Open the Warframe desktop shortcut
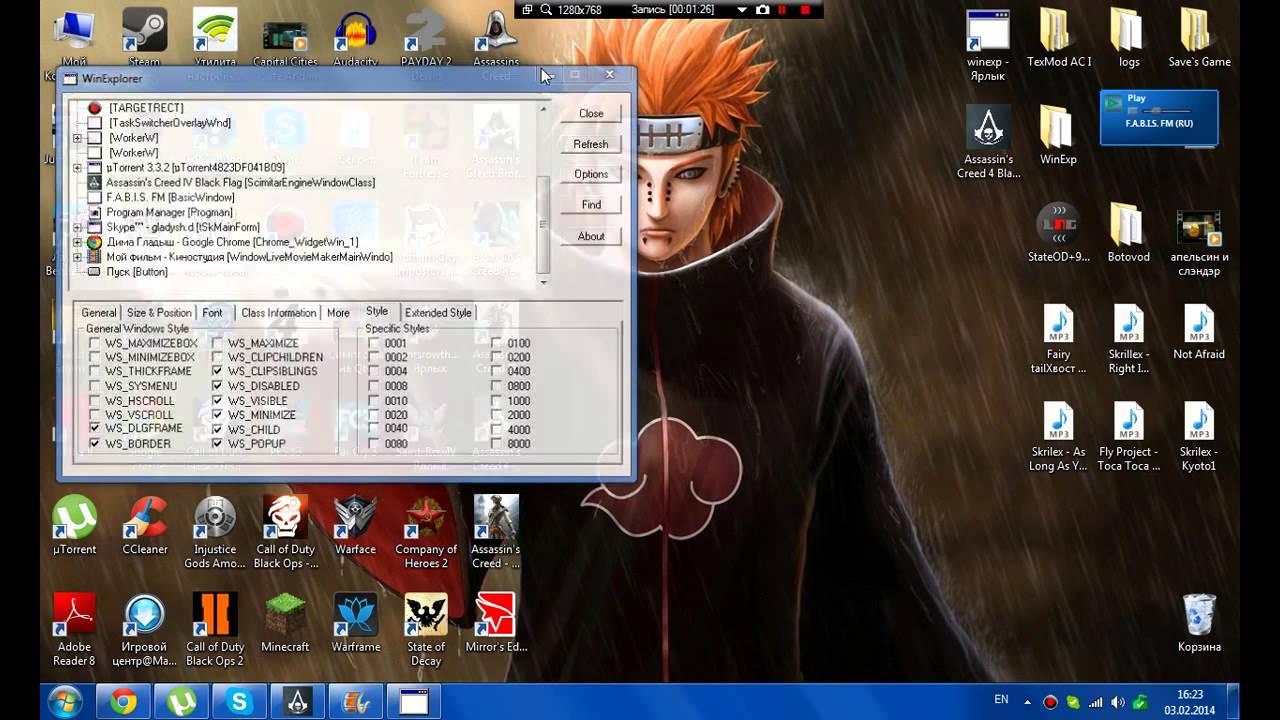The width and height of the screenshot is (1280, 720). pos(355,622)
